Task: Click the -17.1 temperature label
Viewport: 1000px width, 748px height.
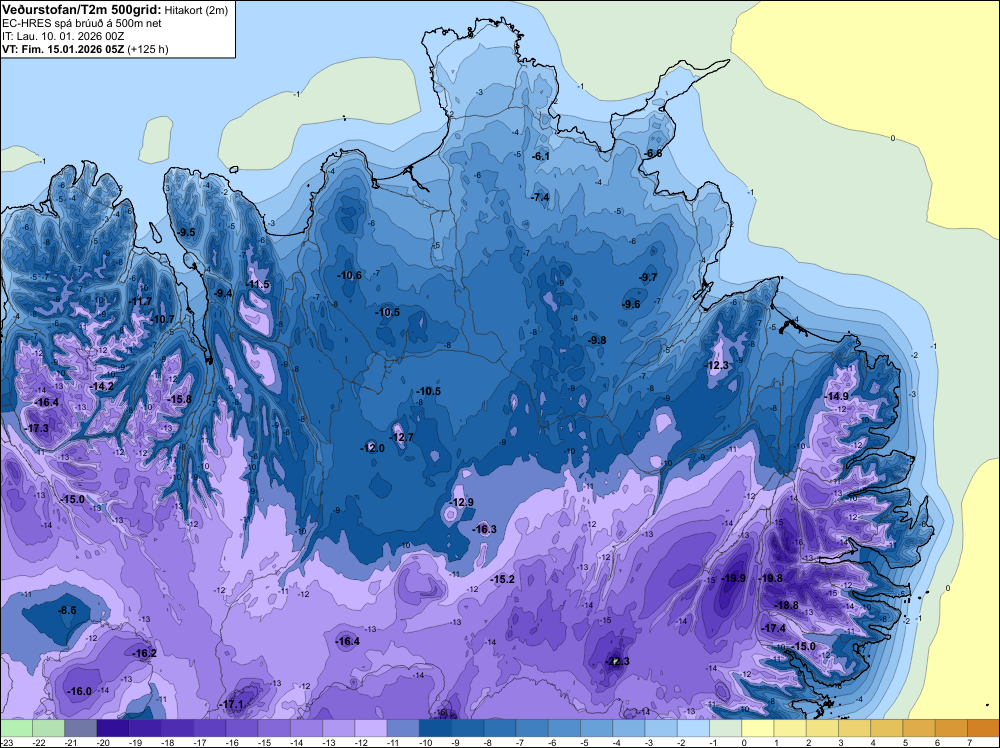Action: [x=232, y=705]
